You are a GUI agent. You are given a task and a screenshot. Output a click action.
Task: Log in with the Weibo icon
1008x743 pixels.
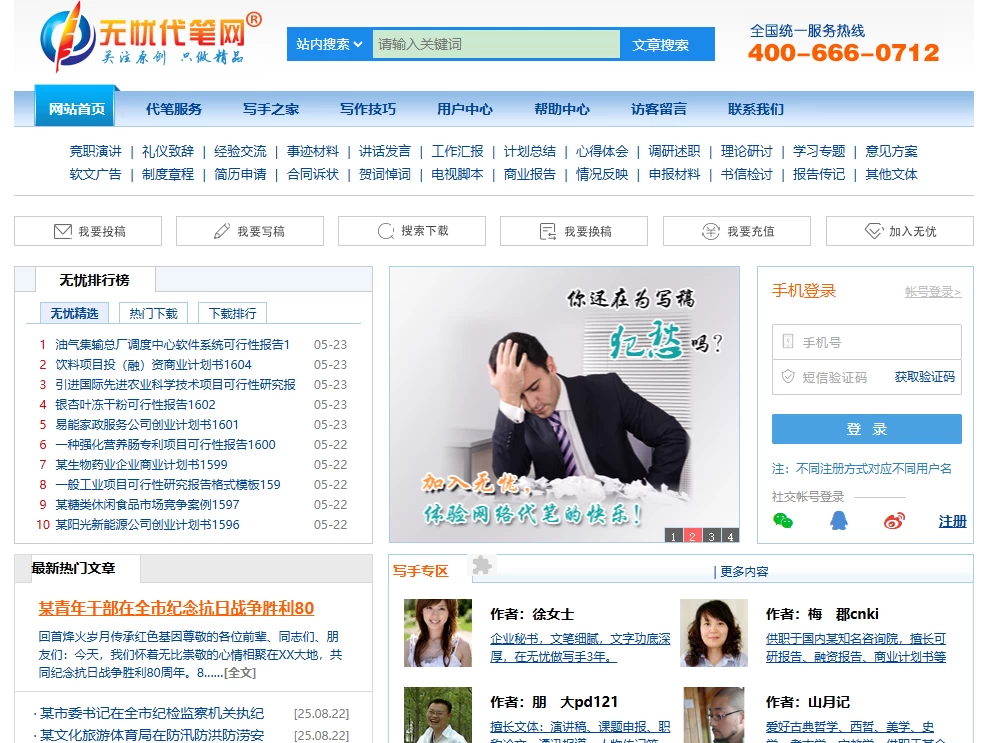[894, 520]
